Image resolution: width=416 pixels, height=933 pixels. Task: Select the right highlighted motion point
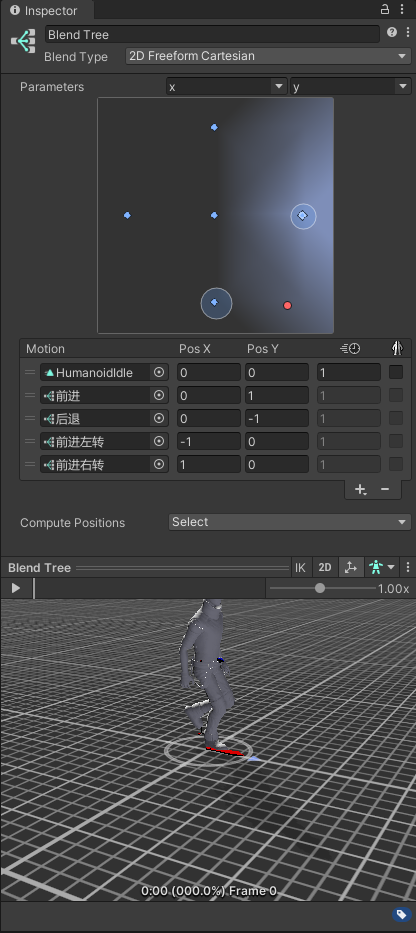click(303, 216)
